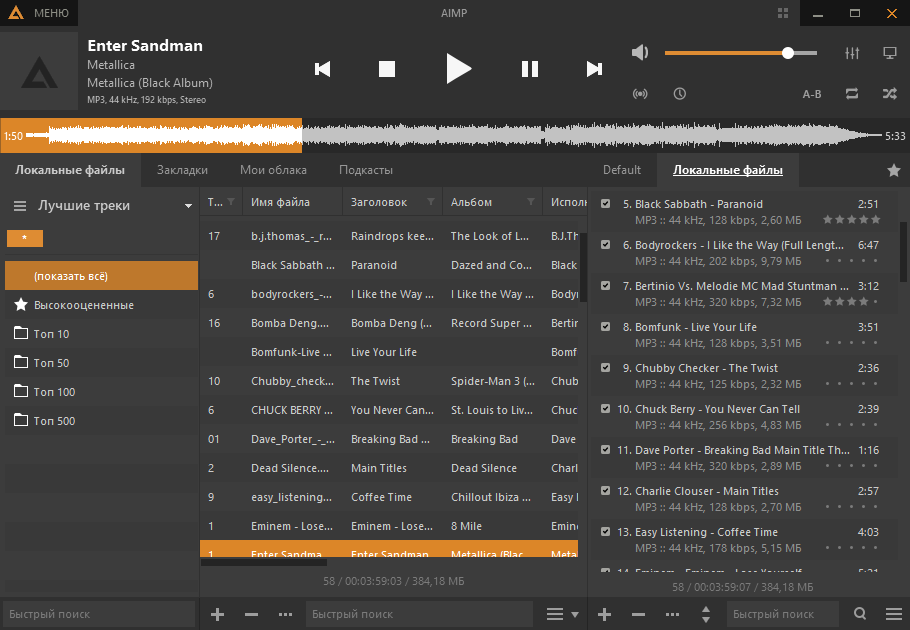
Task: Click the middle Быстрый поиск search field
Action: click(x=419, y=614)
